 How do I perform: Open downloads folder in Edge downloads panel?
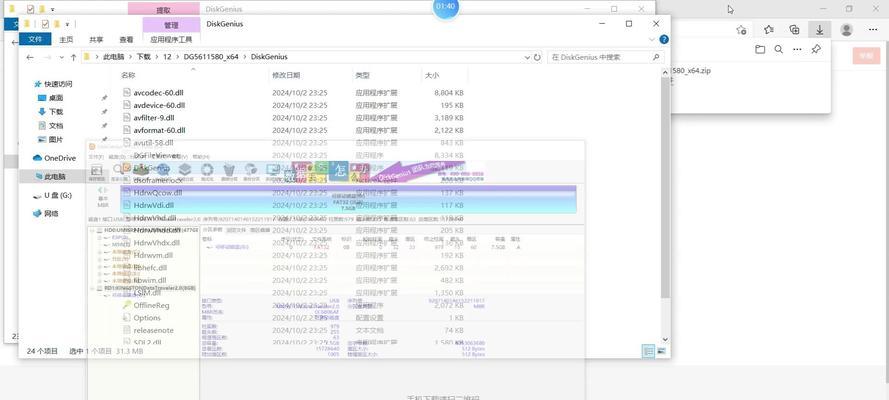point(760,50)
